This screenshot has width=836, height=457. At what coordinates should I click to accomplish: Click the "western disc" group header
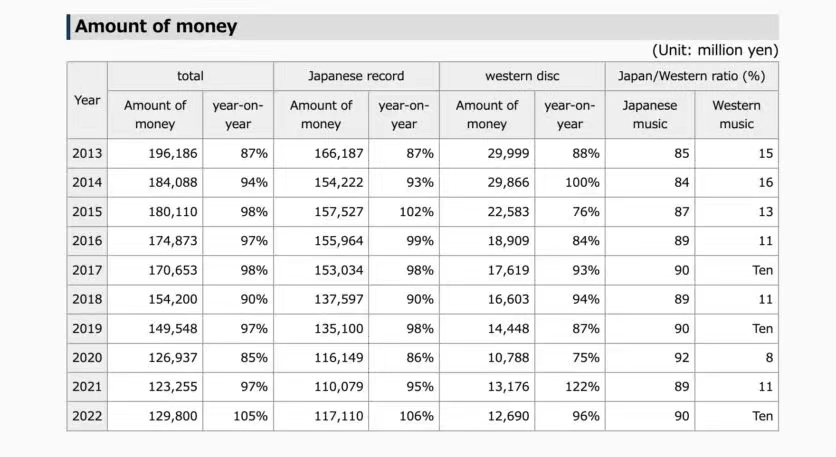(522, 76)
